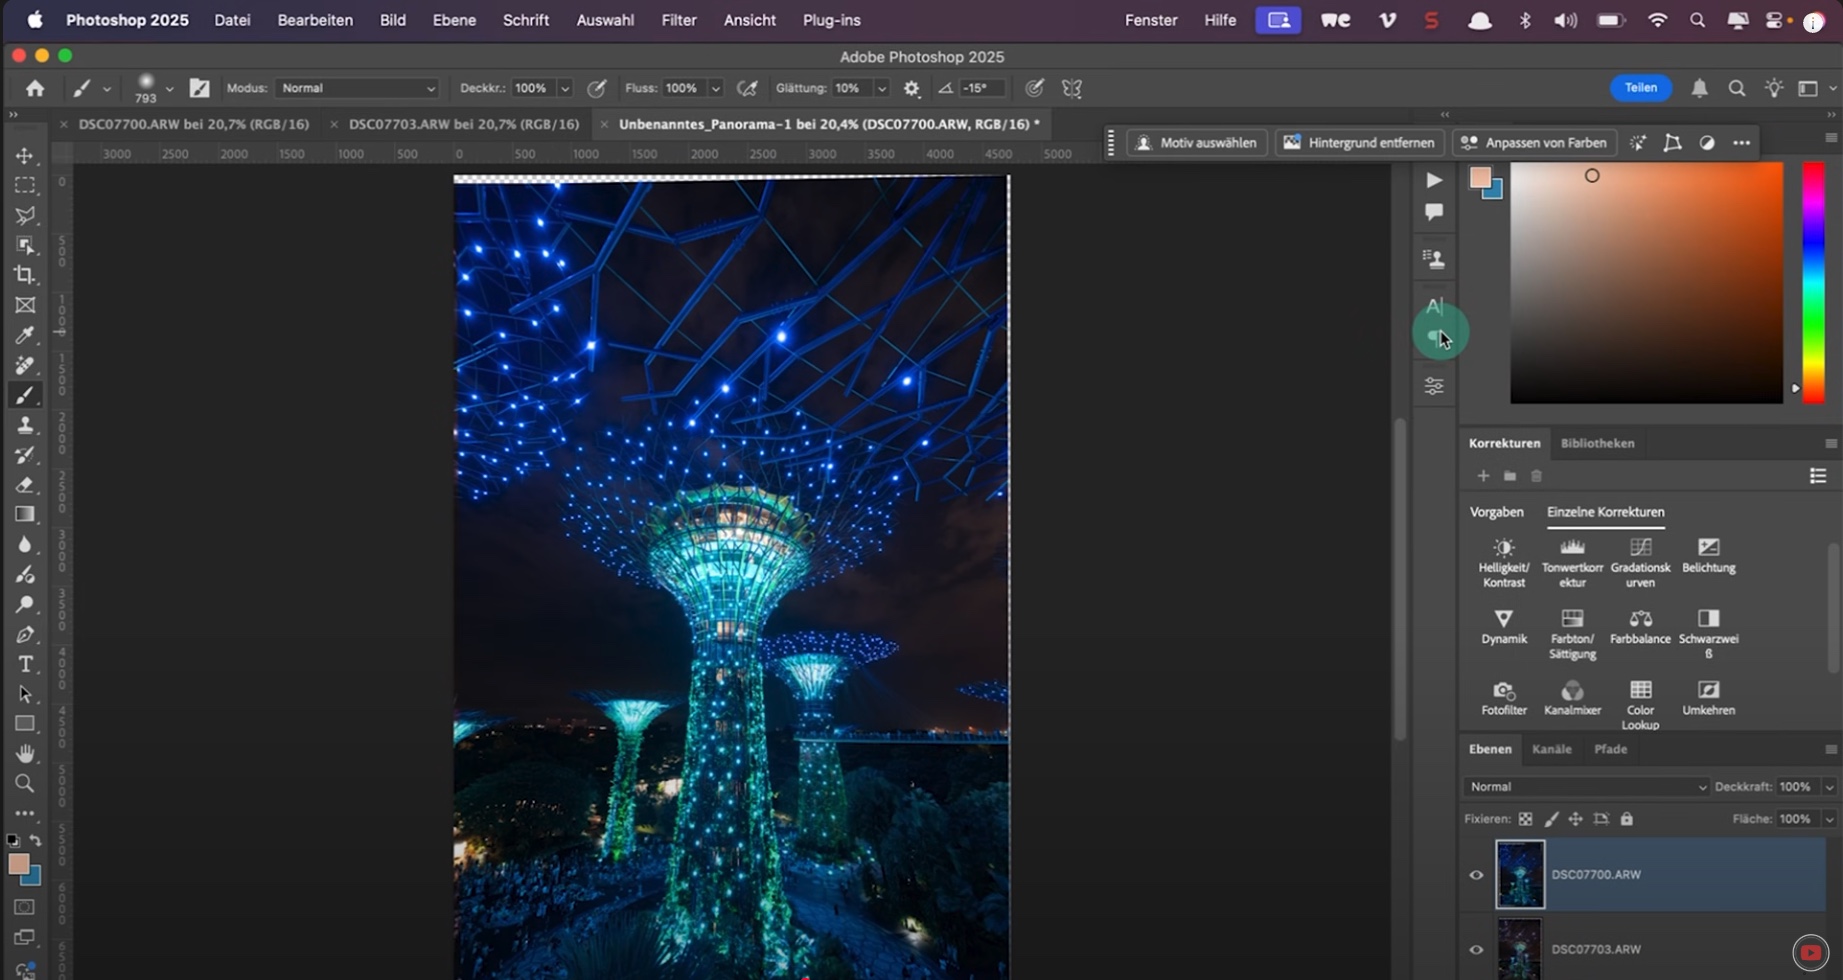Open layer blend mode Normal dropdown

pos(1586,787)
